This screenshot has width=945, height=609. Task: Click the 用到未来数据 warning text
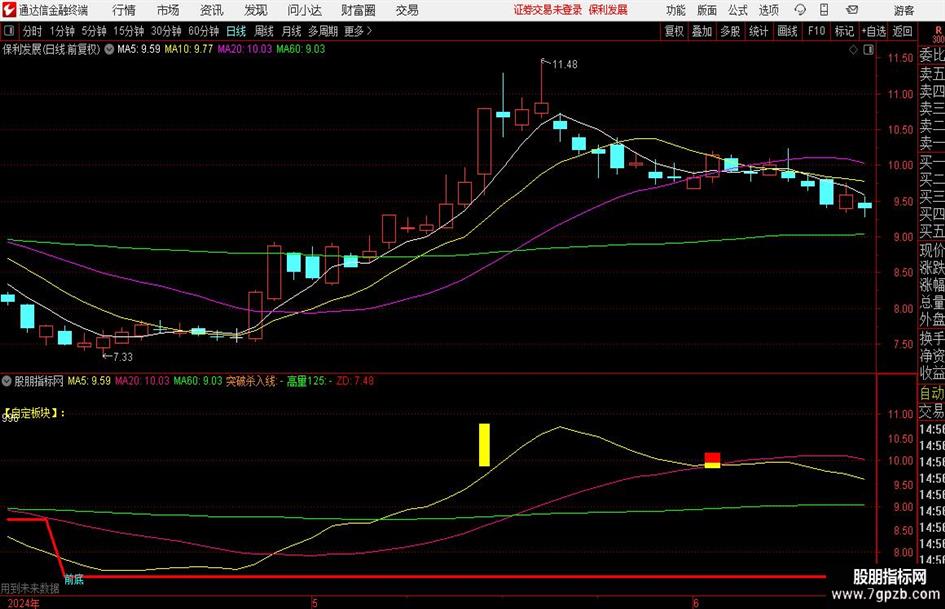point(30,588)
